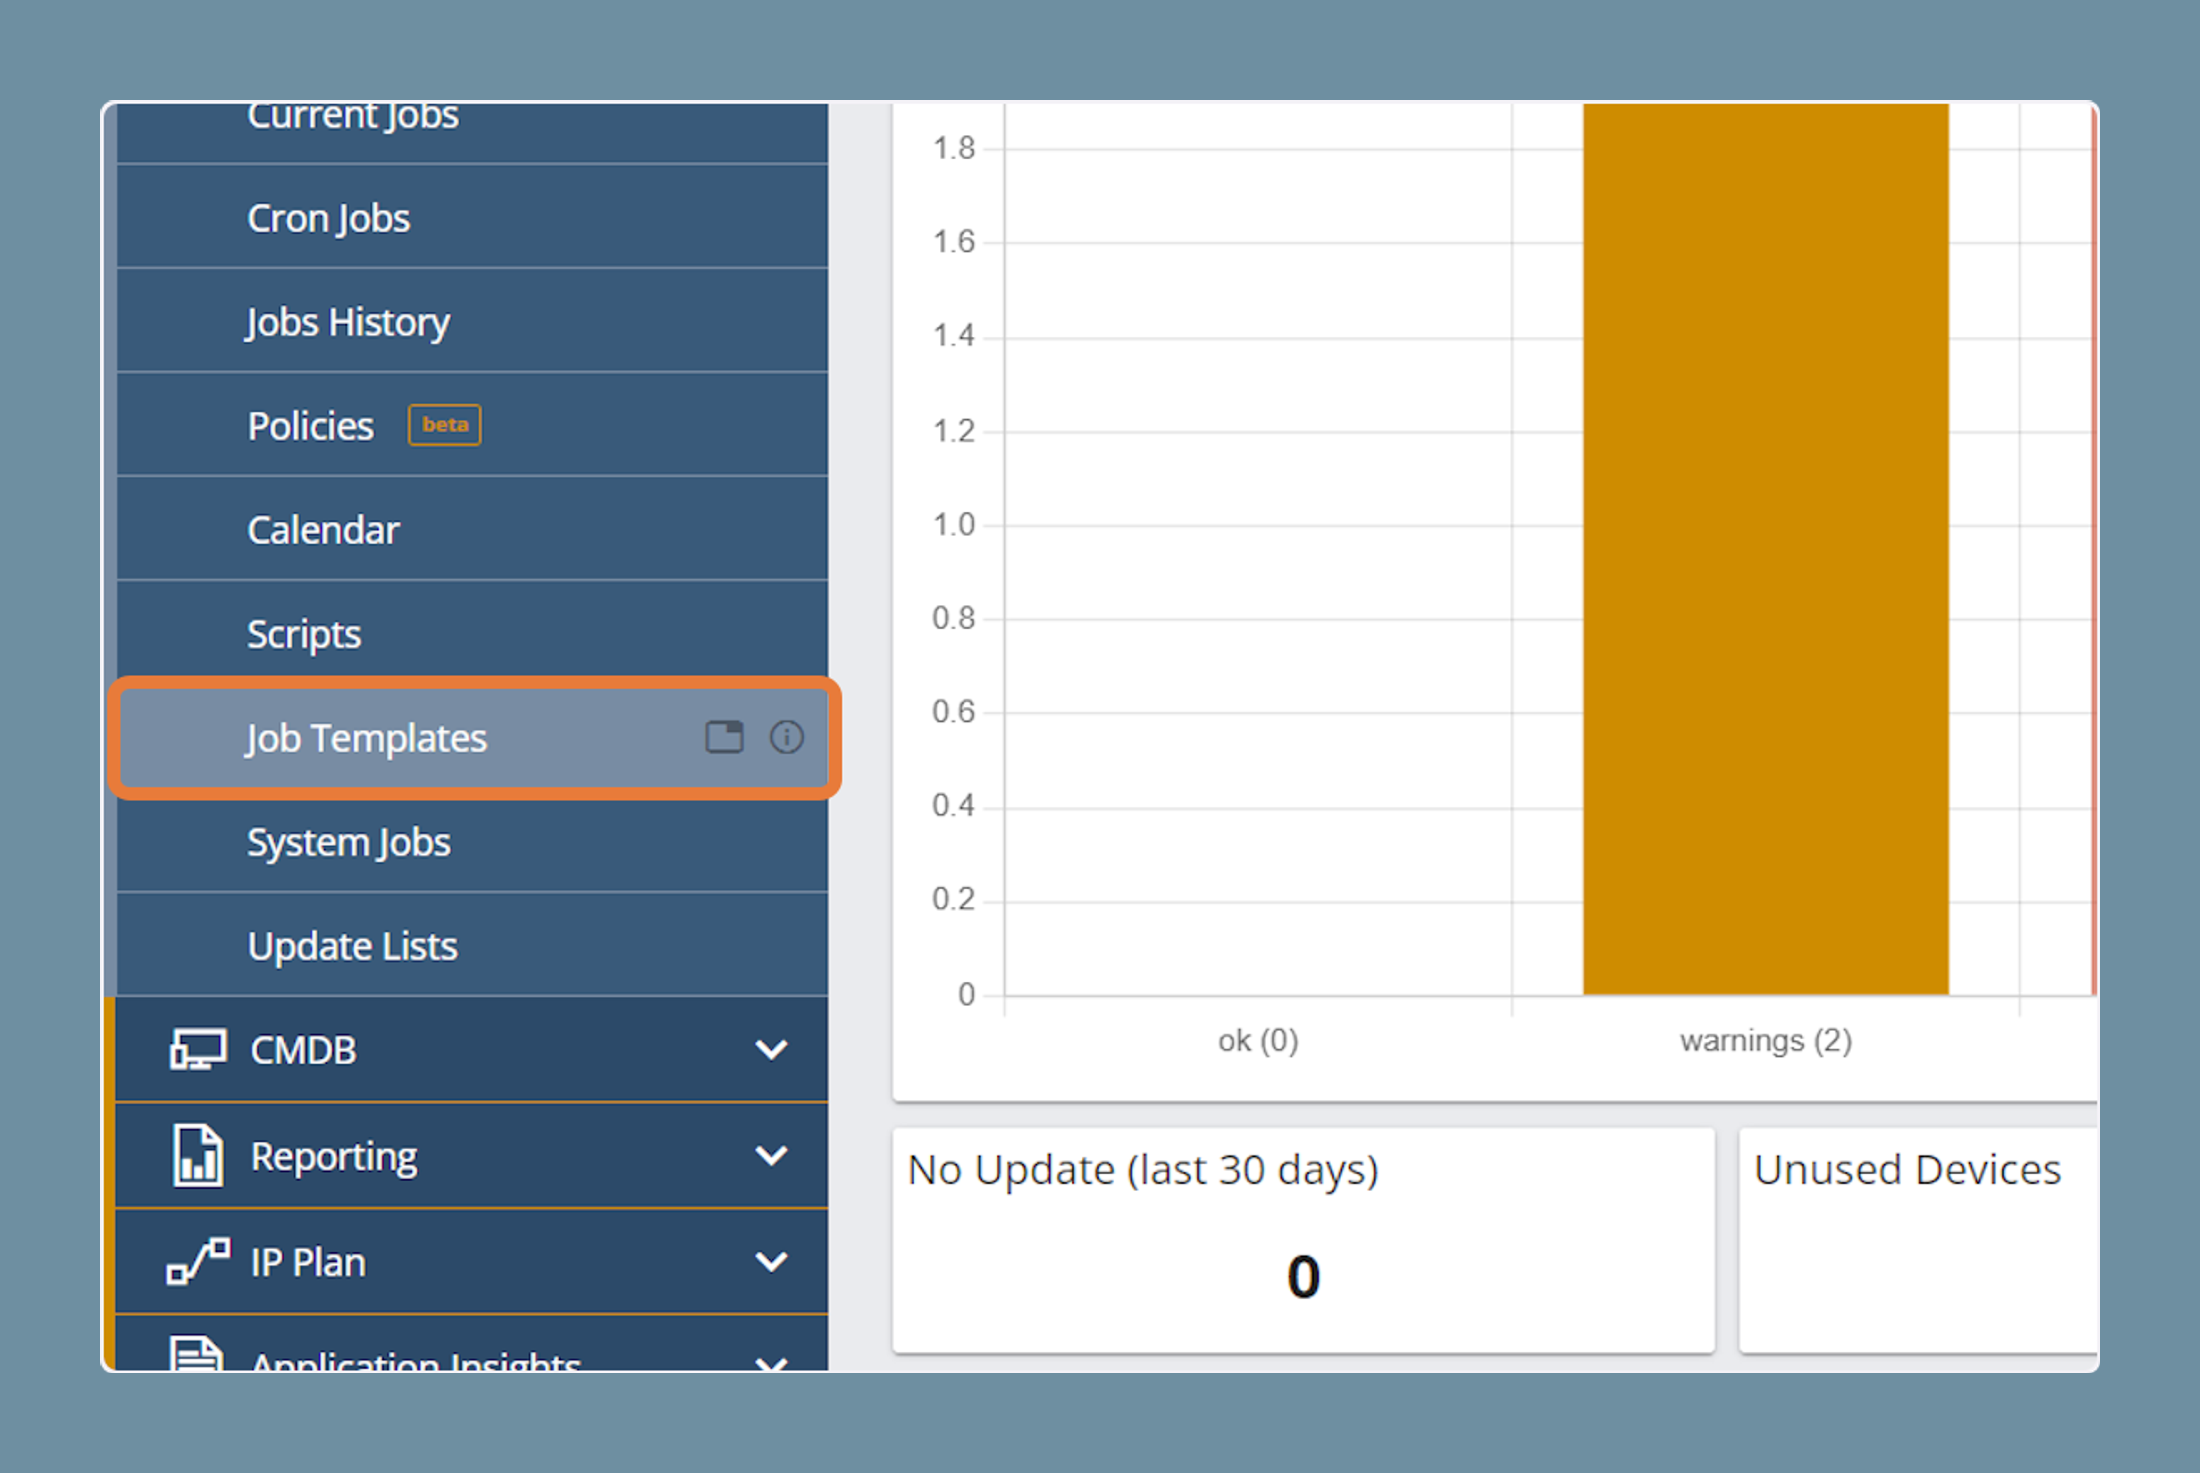Viewport: 2200px width, 1473px height.
Task: Click the 0 count in No Update card
Action: pos(1303,1277)
